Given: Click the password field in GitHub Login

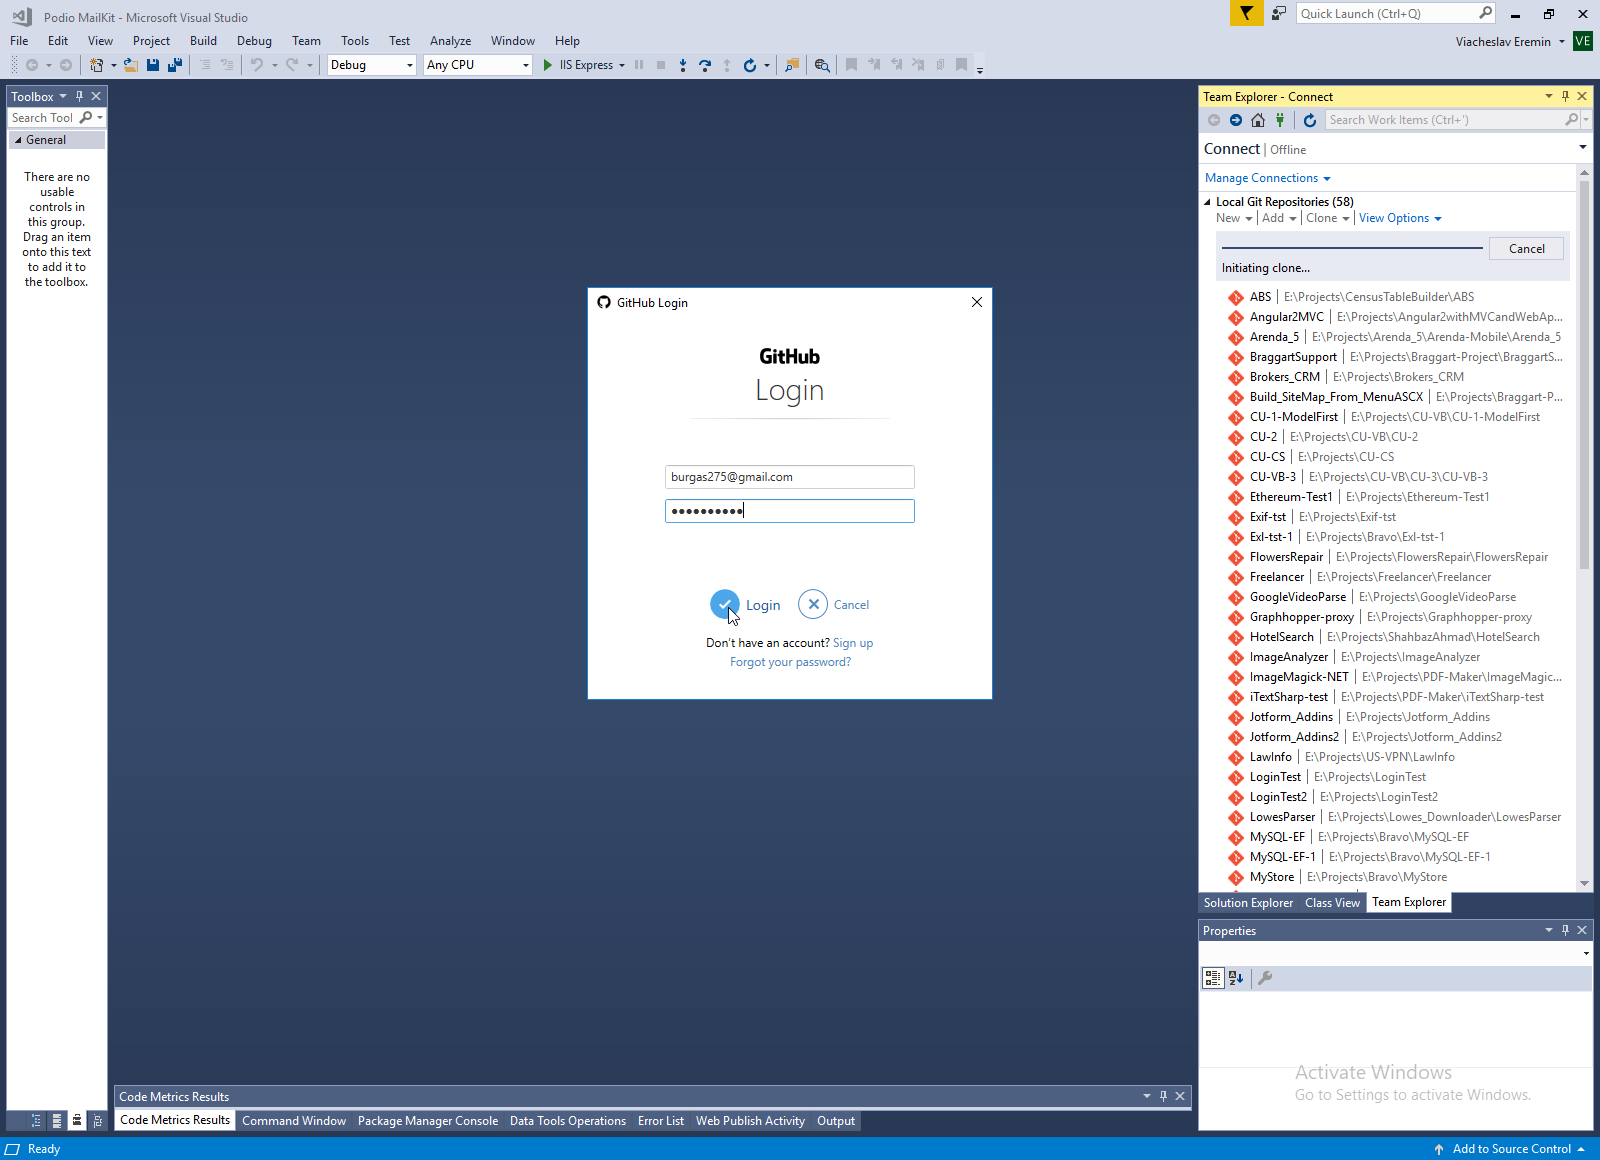Looking at the screenshot, I should 790,511.
